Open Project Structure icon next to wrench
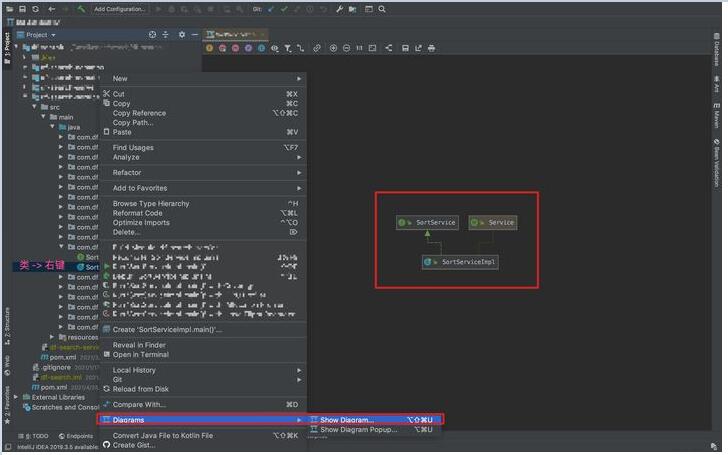The width and height of the screenshot is (728, 455). tap(352, 9)
